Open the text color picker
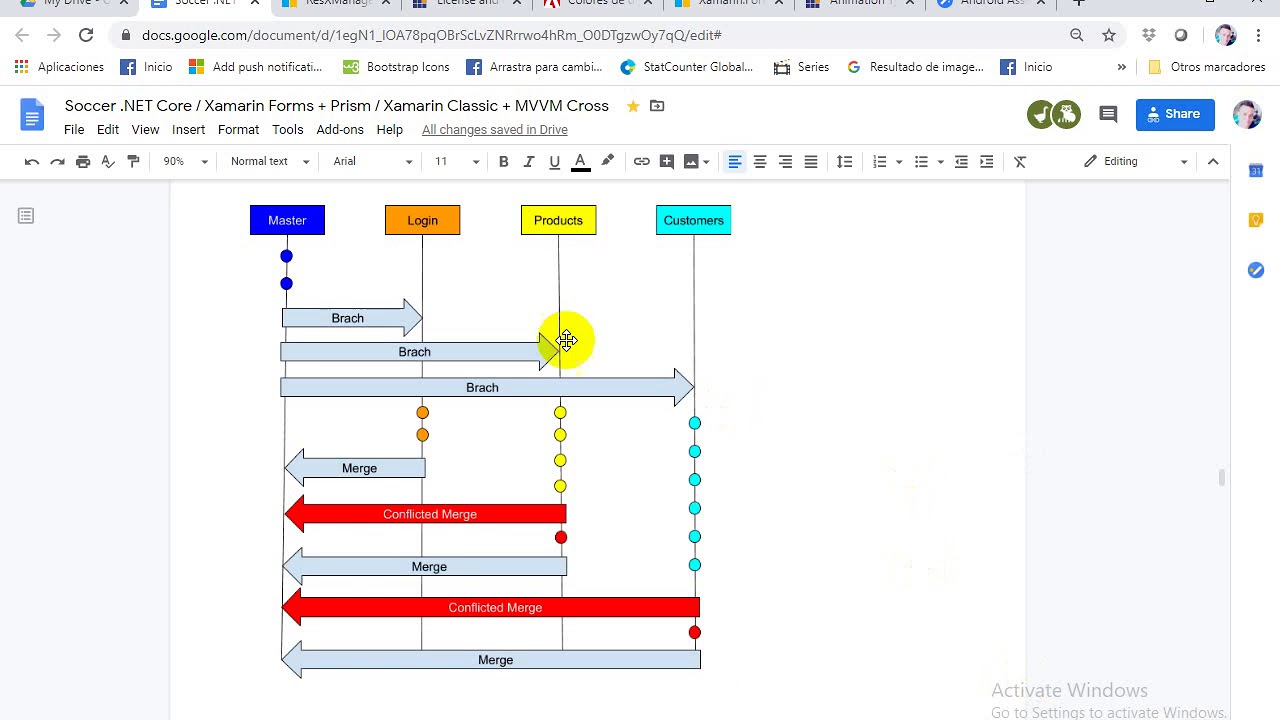 coord(580,161)
